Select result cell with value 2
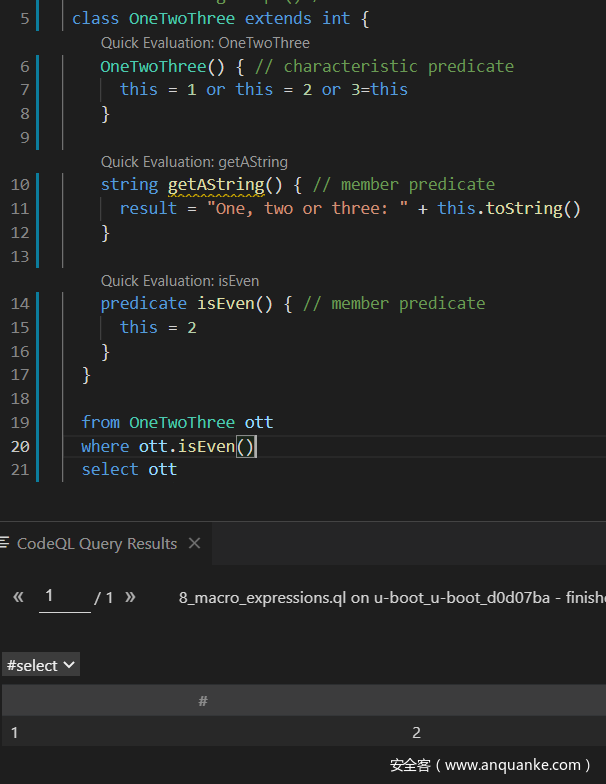606x784 pixels. [416, 733]
